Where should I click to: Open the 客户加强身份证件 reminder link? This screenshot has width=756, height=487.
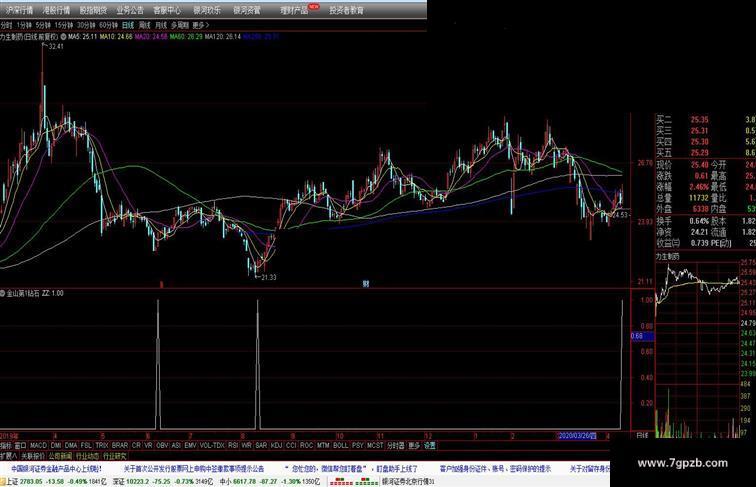click(x=495, y=469)
